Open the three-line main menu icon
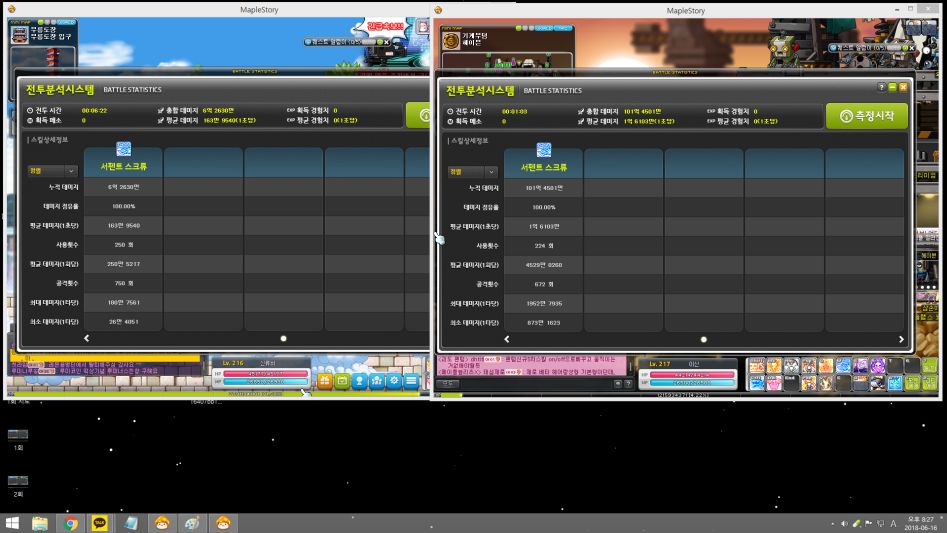 coord(411,381)
